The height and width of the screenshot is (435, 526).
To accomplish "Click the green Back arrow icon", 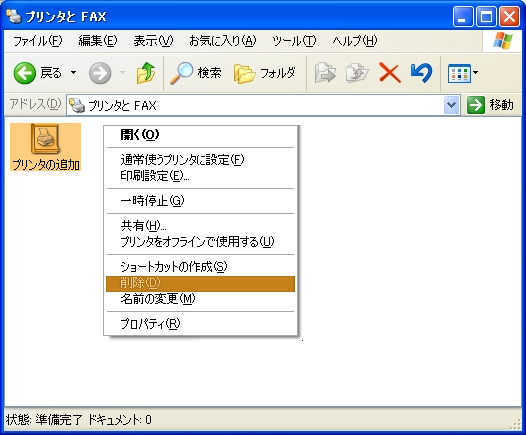I will point(24,73).
